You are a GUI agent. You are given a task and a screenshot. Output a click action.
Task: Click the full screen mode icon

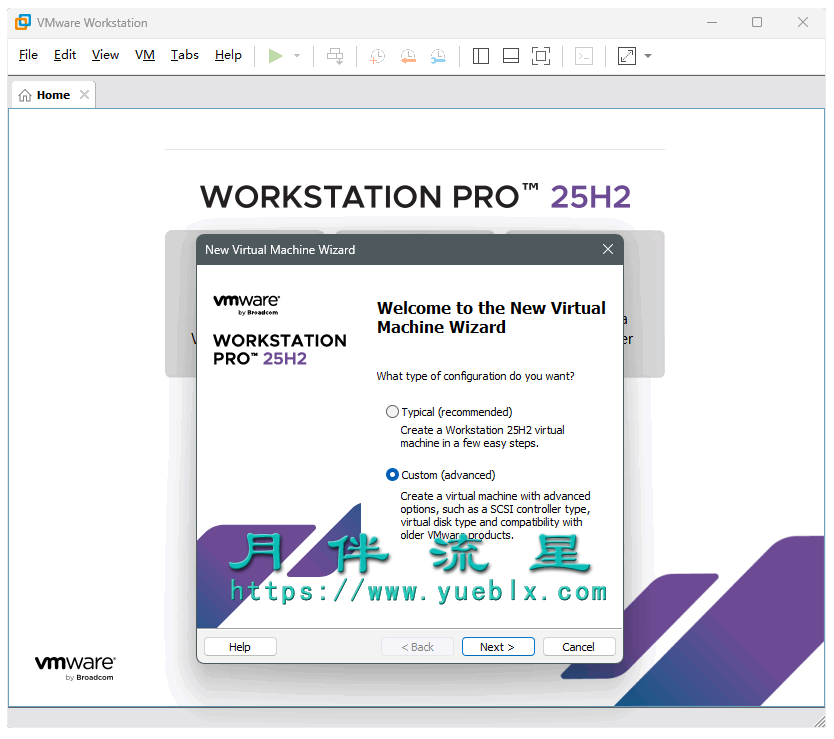coord(541,56)
